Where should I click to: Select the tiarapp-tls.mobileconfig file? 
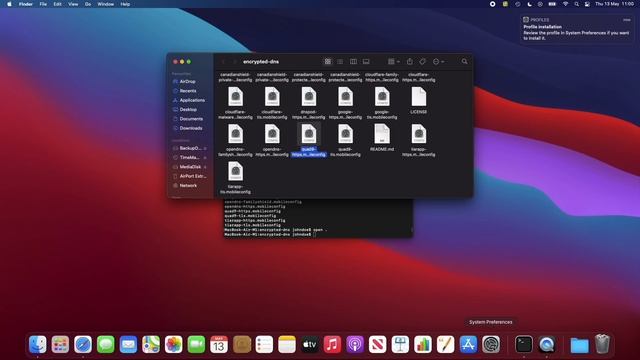[236, 178]
